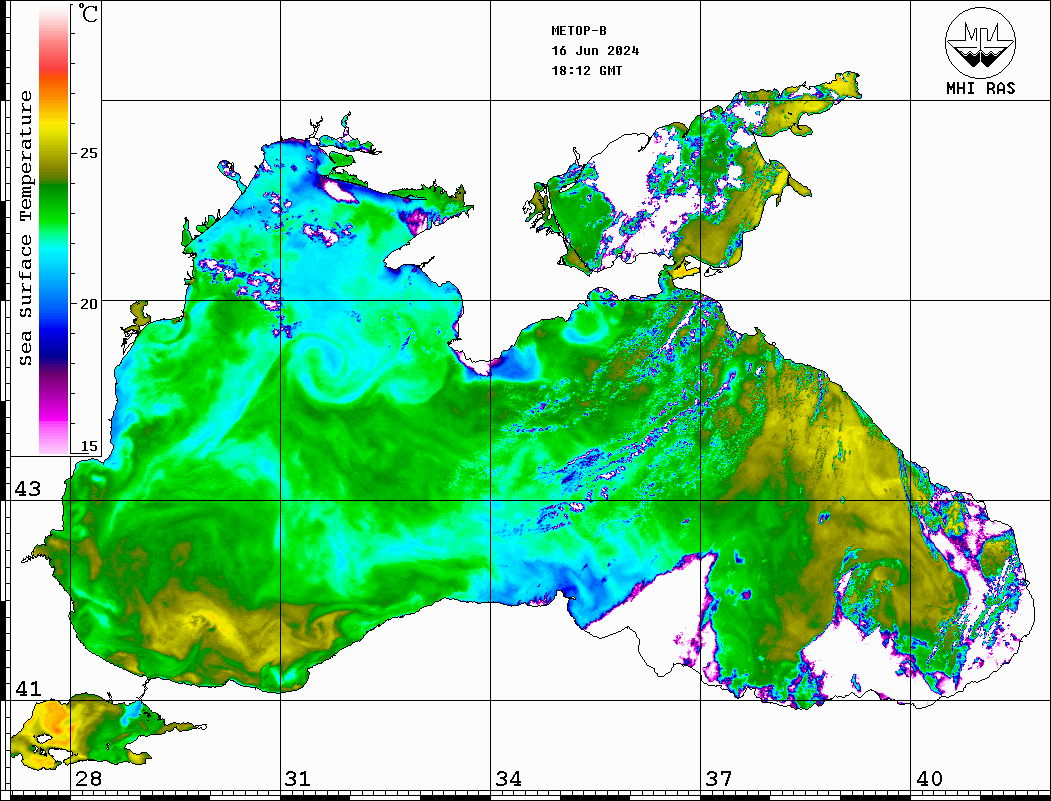Click the 'METOP-B' satellite label

[x=579, y=31]
